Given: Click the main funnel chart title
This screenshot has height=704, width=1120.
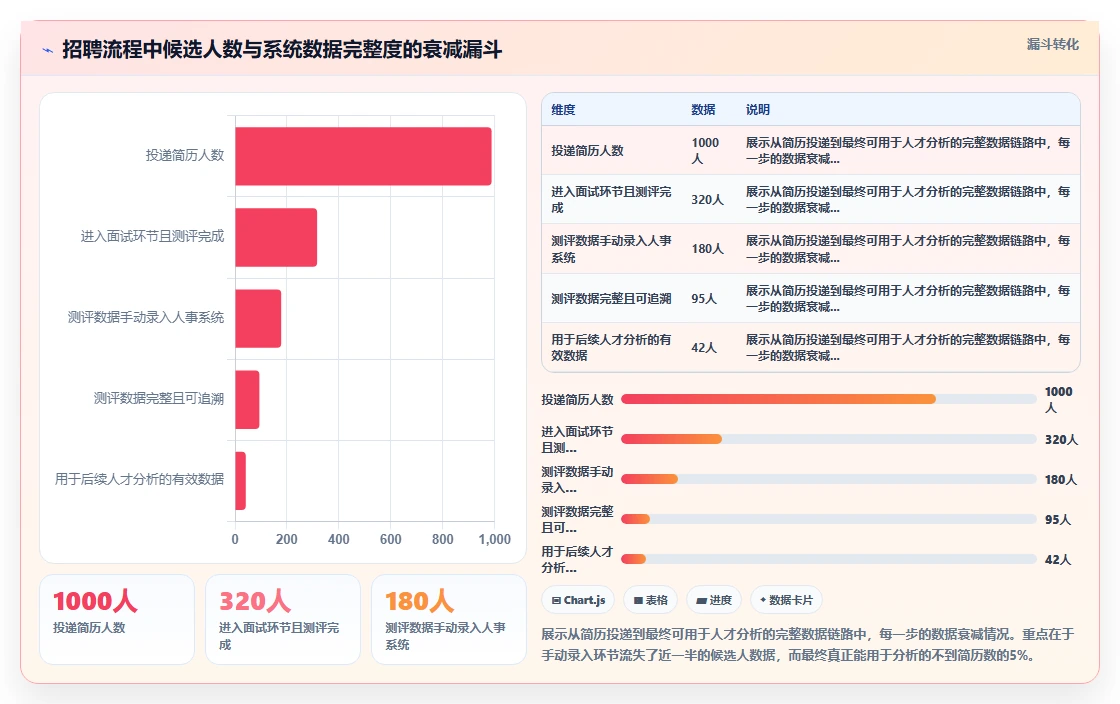Looking at the screenshot, I should click(282, 49).
